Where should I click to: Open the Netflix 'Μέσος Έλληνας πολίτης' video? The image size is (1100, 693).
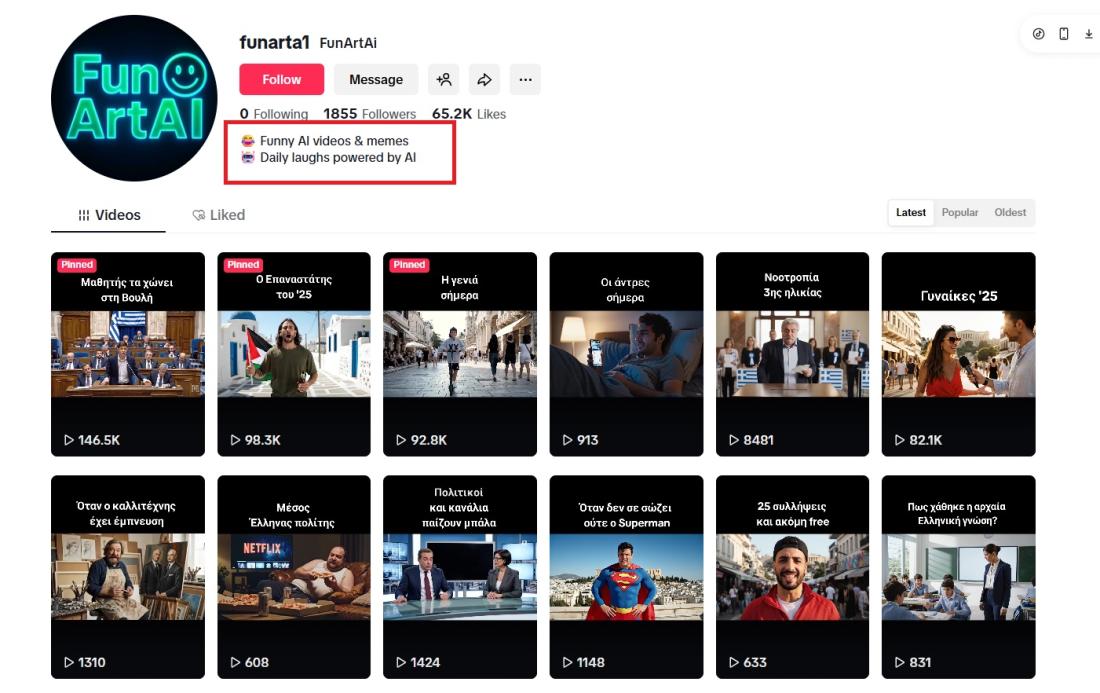coord(293,577)
